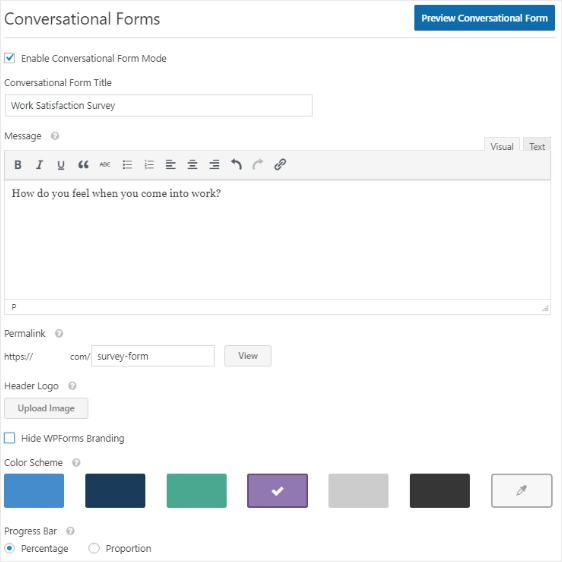Insert a blockquote in message editor
562x562 pixels.
(83, 165)
